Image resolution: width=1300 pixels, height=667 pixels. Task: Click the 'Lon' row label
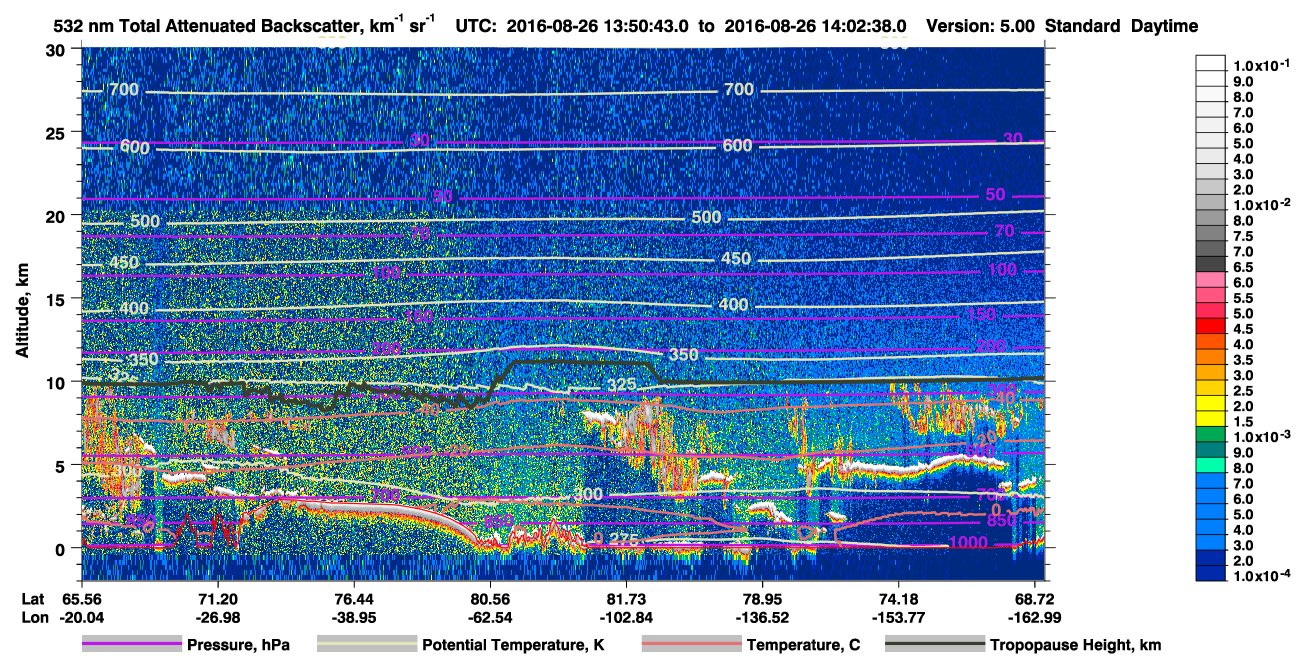[x=34, y=617]
